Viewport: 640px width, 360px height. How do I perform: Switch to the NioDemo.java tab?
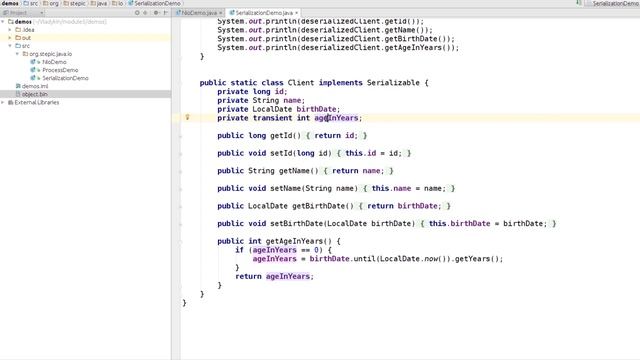tap(199, 13)
